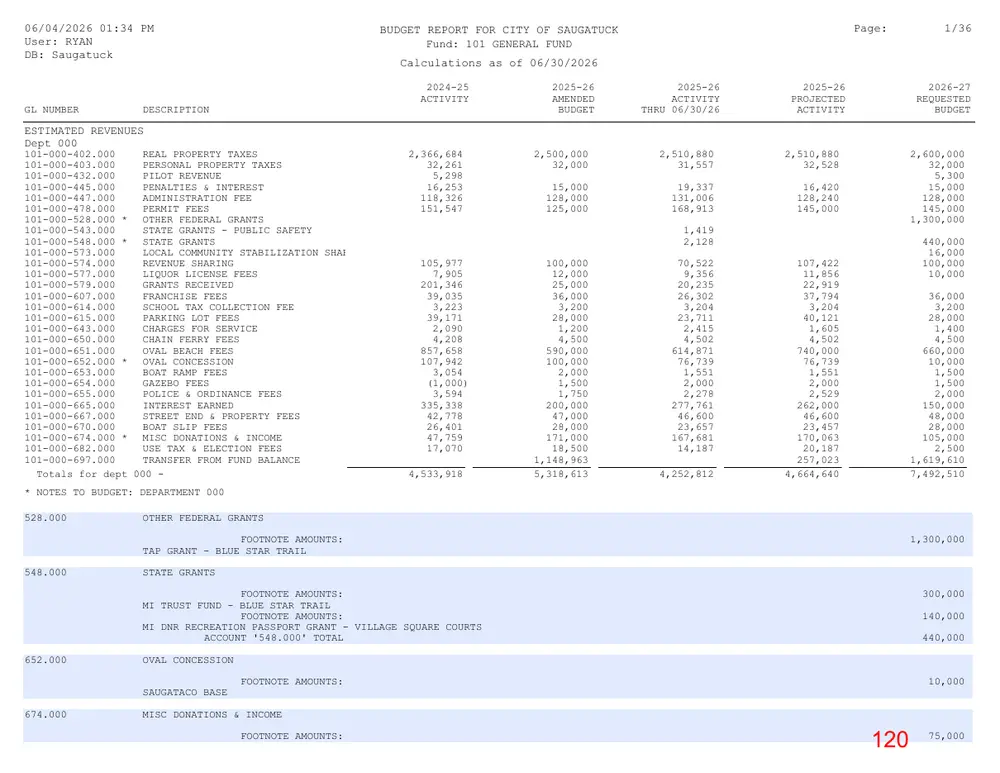Select the 674.000 MISC DONATIONS footnote header

[x=153, y=715]
